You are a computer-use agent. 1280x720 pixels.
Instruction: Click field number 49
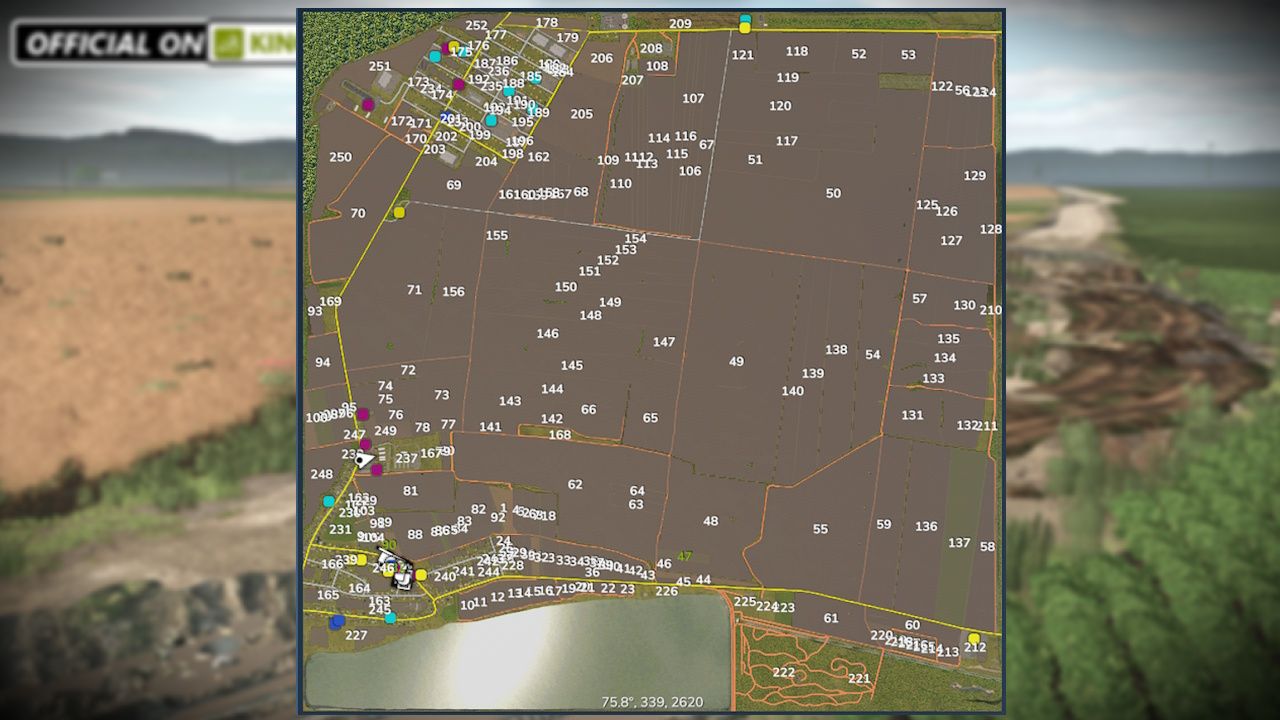pos(737,362)
